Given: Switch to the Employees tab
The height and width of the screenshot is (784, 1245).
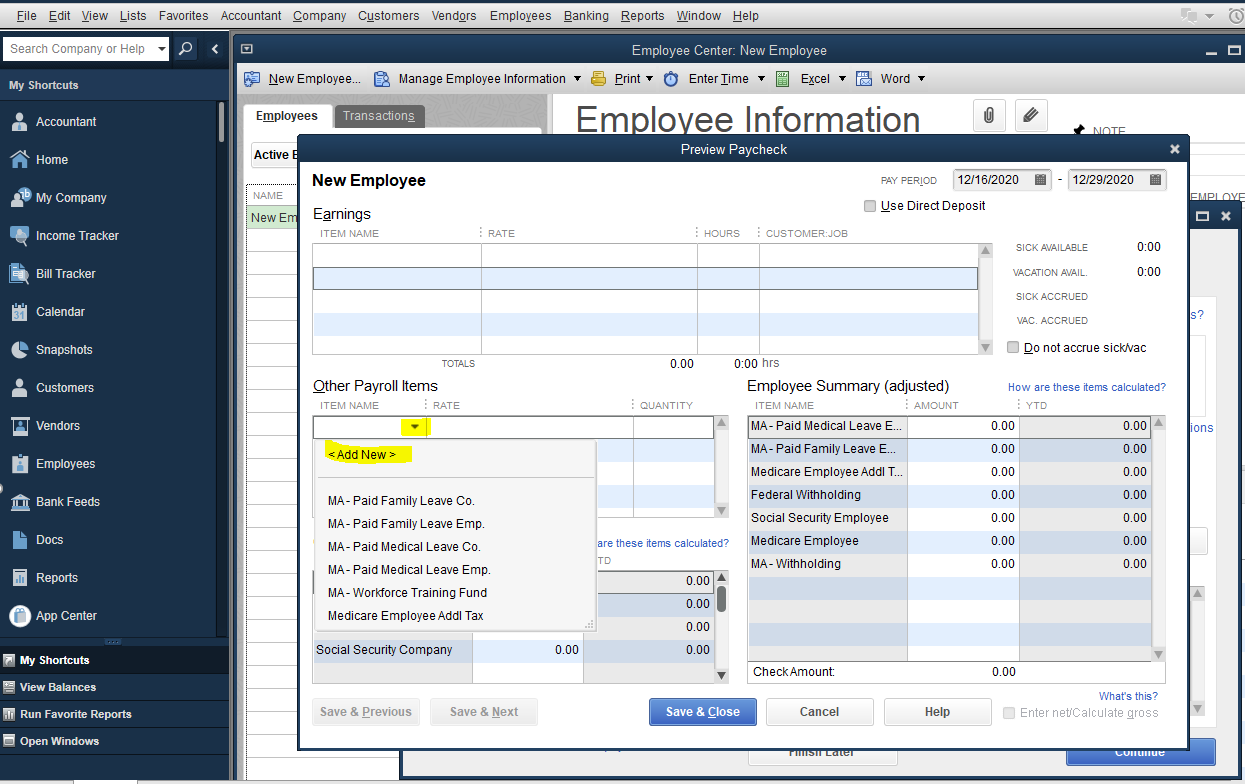Looking at the screenshot, I should coord(287,116).
